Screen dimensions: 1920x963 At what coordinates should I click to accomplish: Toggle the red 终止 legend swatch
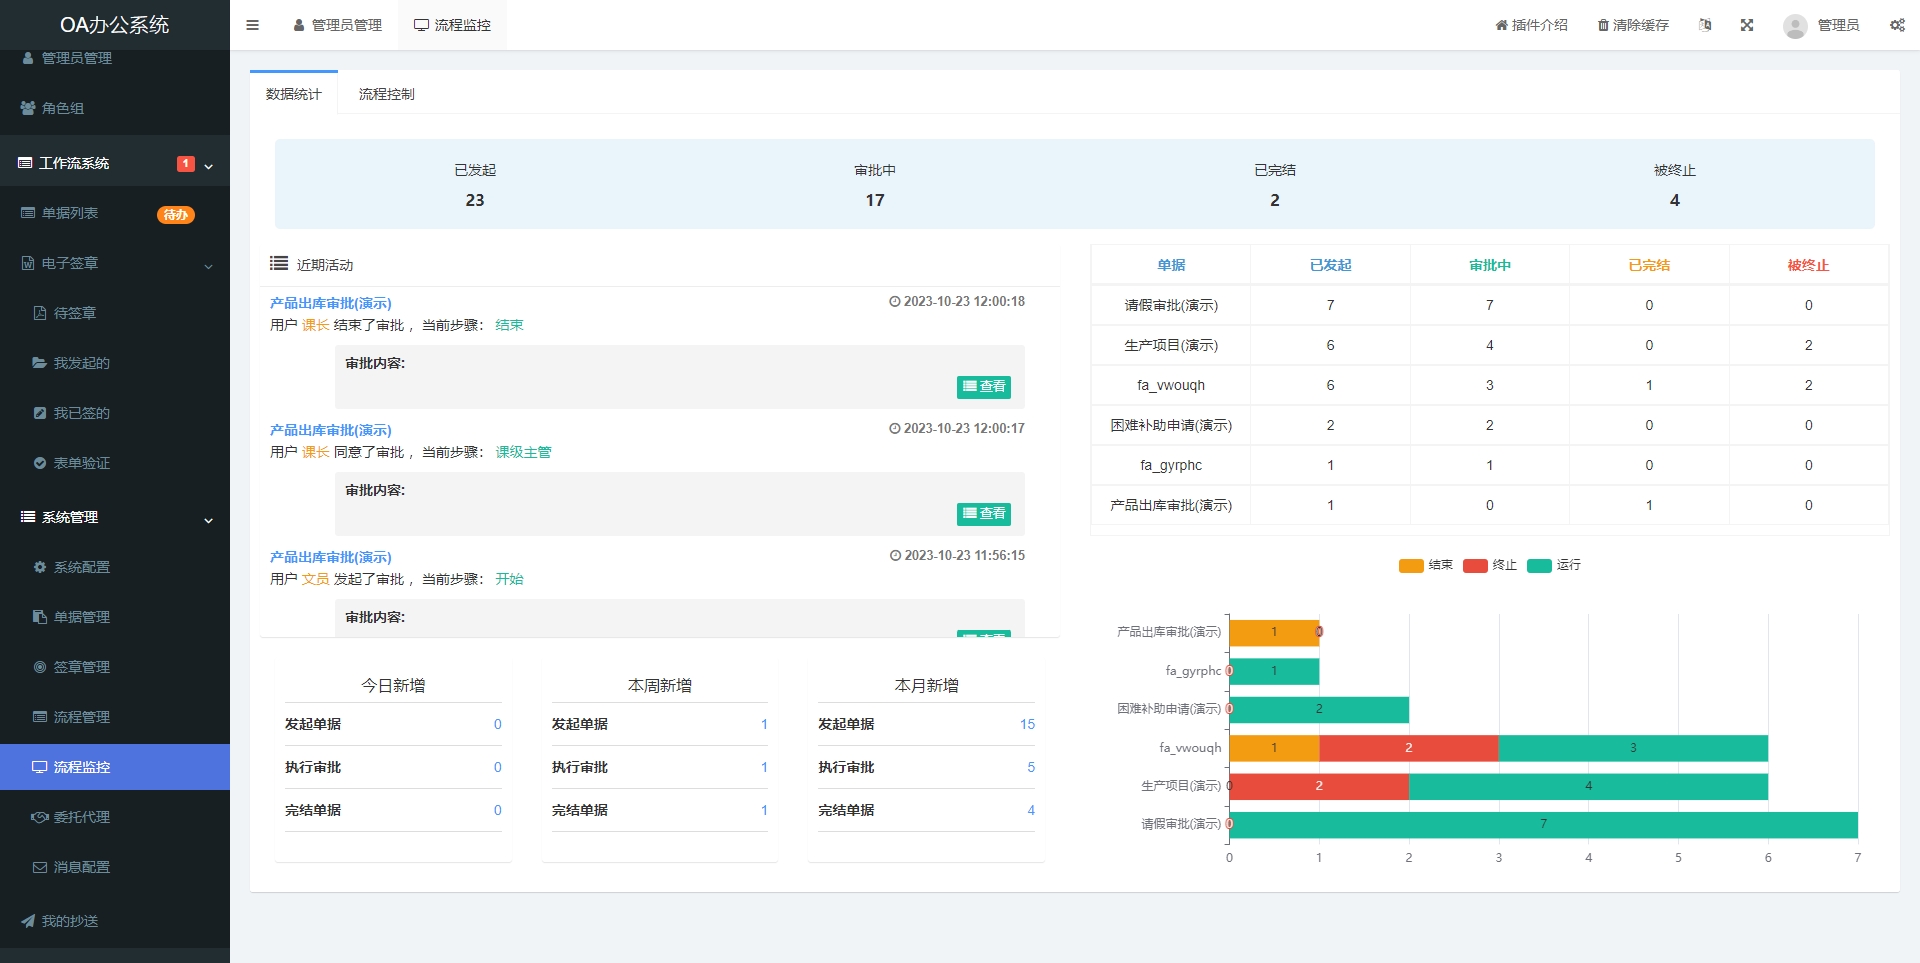(x=1475, y=566)
